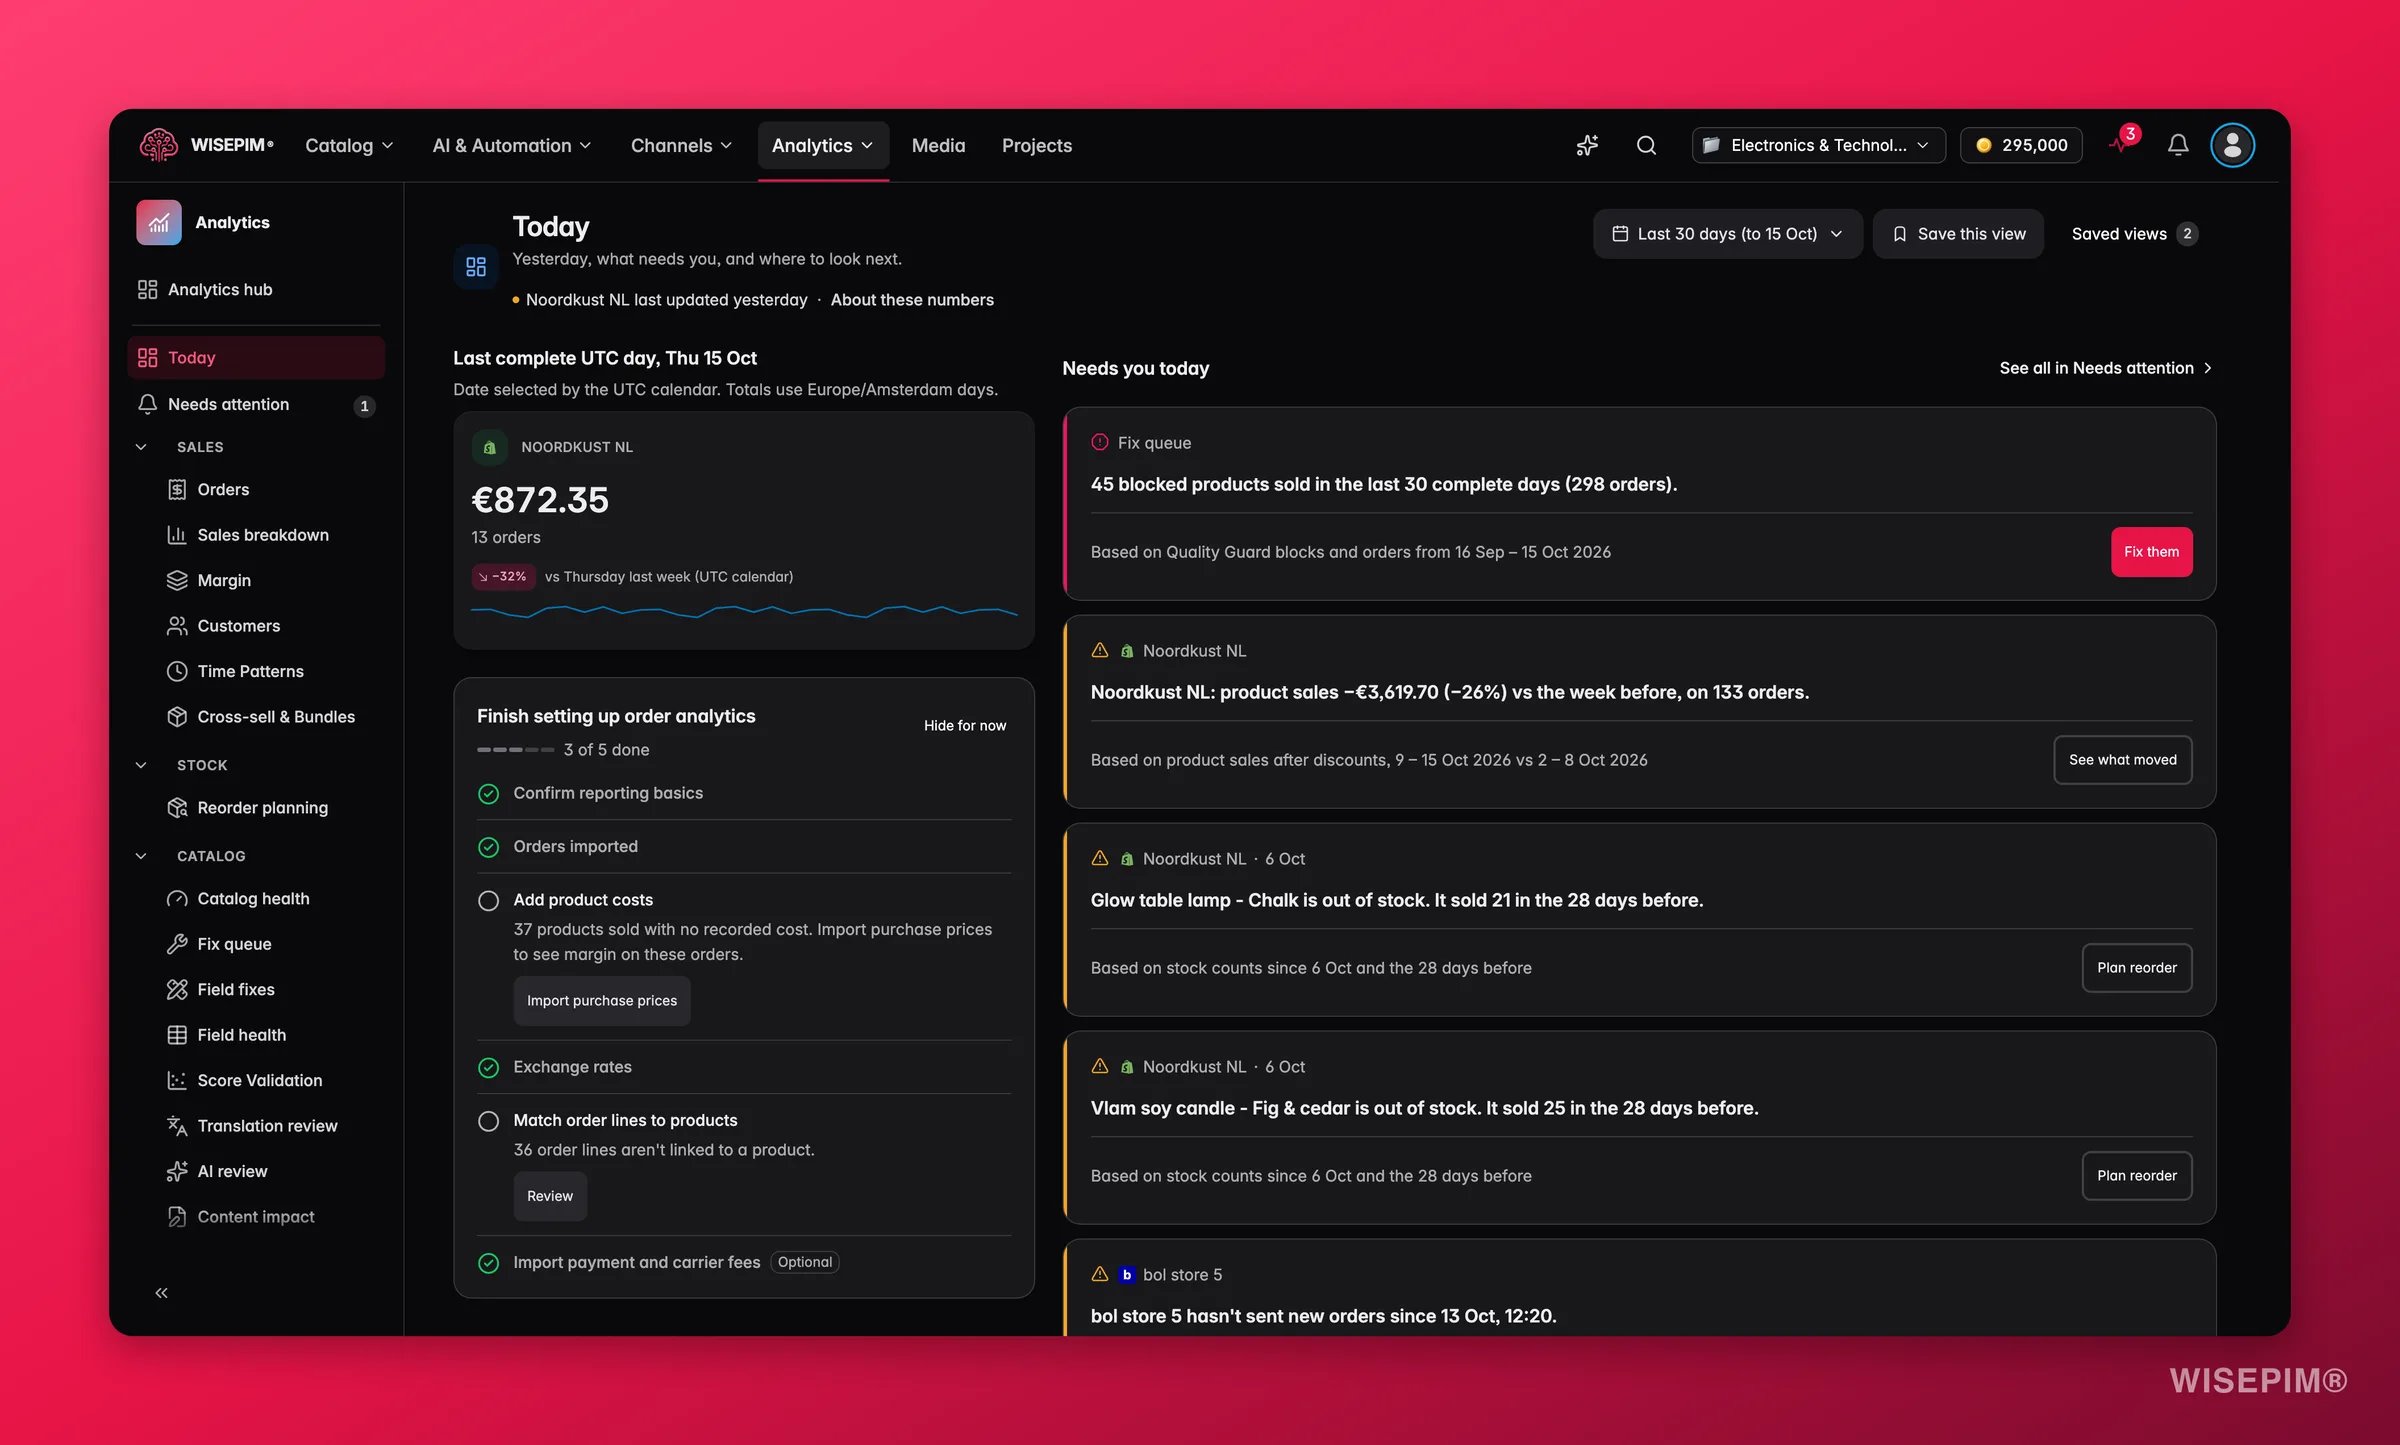2400x1445 pixels.
Task: Click the Exchange rates checkmark
Action: point(488,1068)
